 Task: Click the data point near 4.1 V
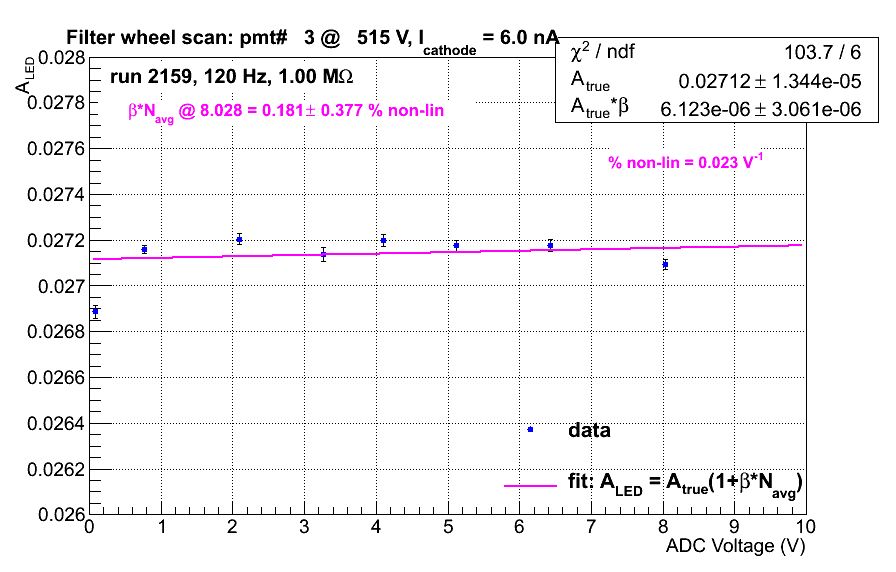383,241
